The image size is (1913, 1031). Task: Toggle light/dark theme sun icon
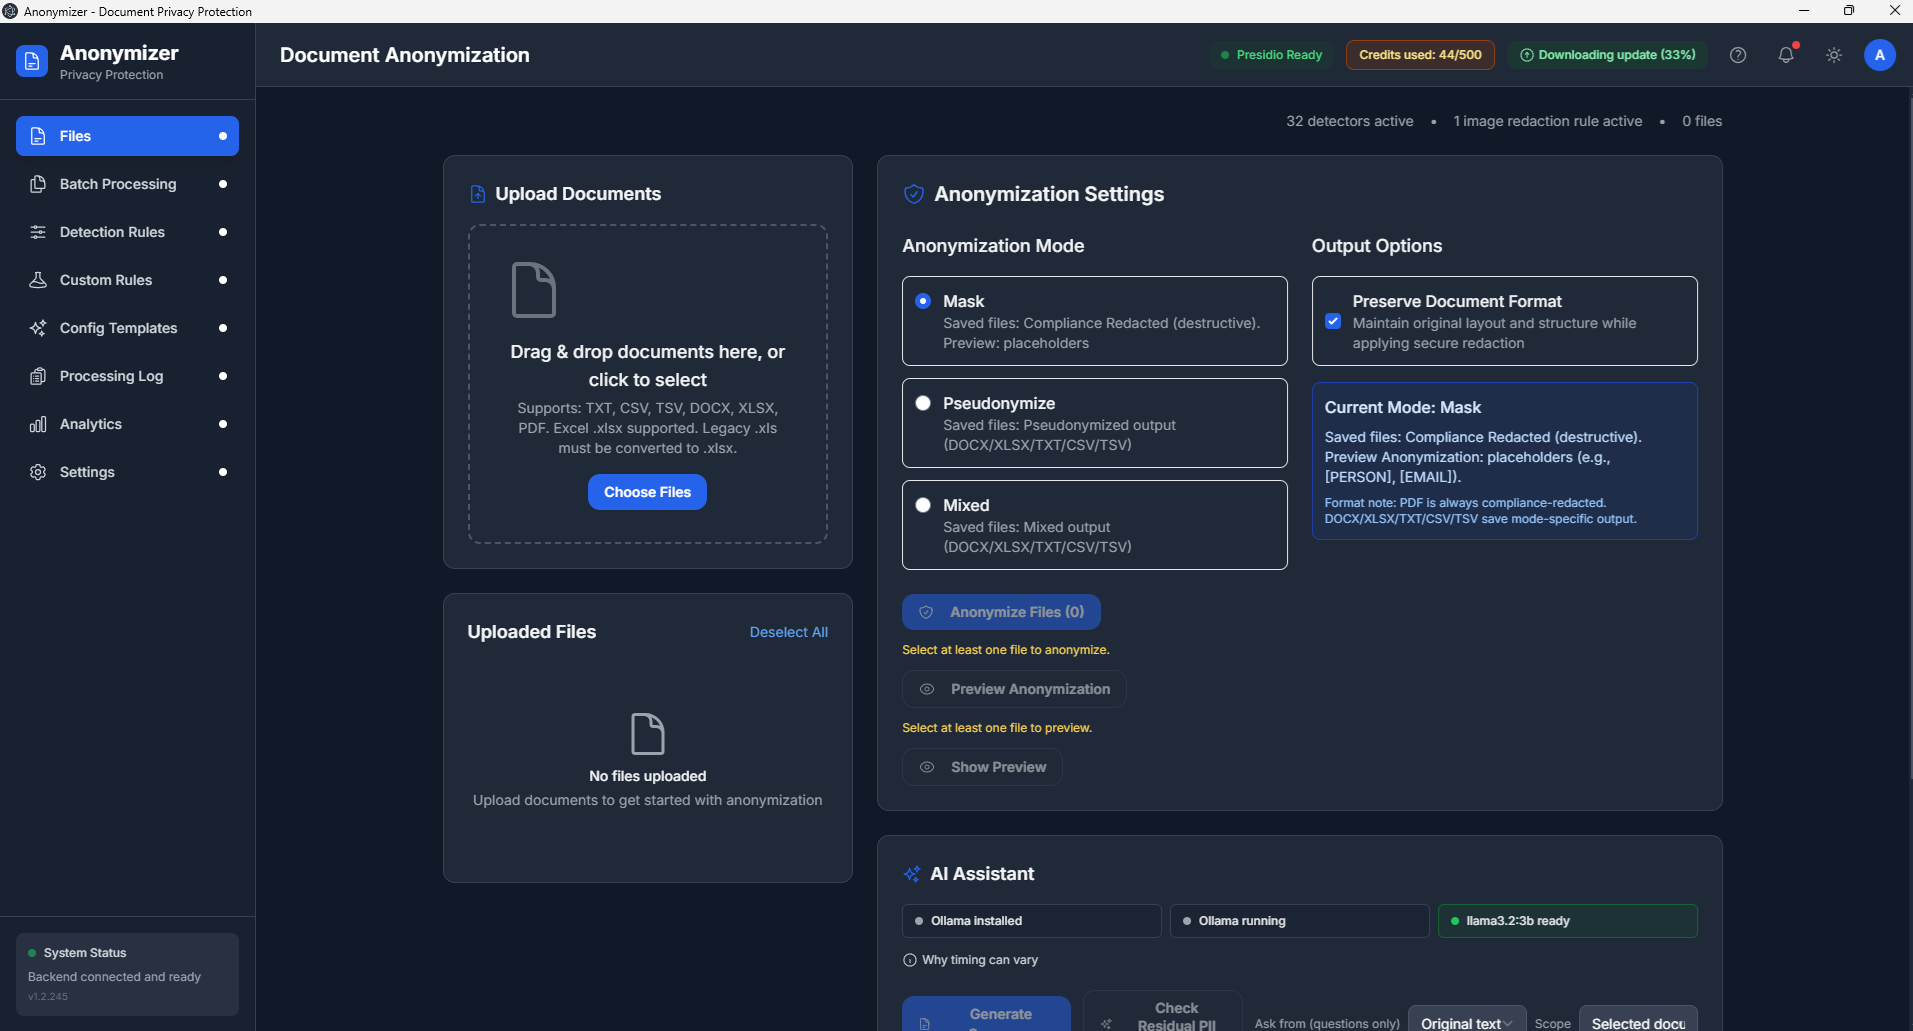point(1834,55)
